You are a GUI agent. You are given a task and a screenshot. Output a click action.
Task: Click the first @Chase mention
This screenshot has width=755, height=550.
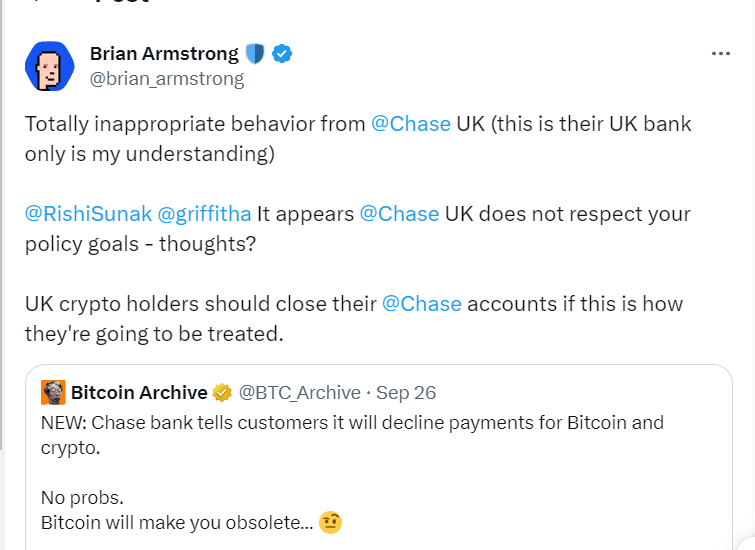(x=410, y=125)
